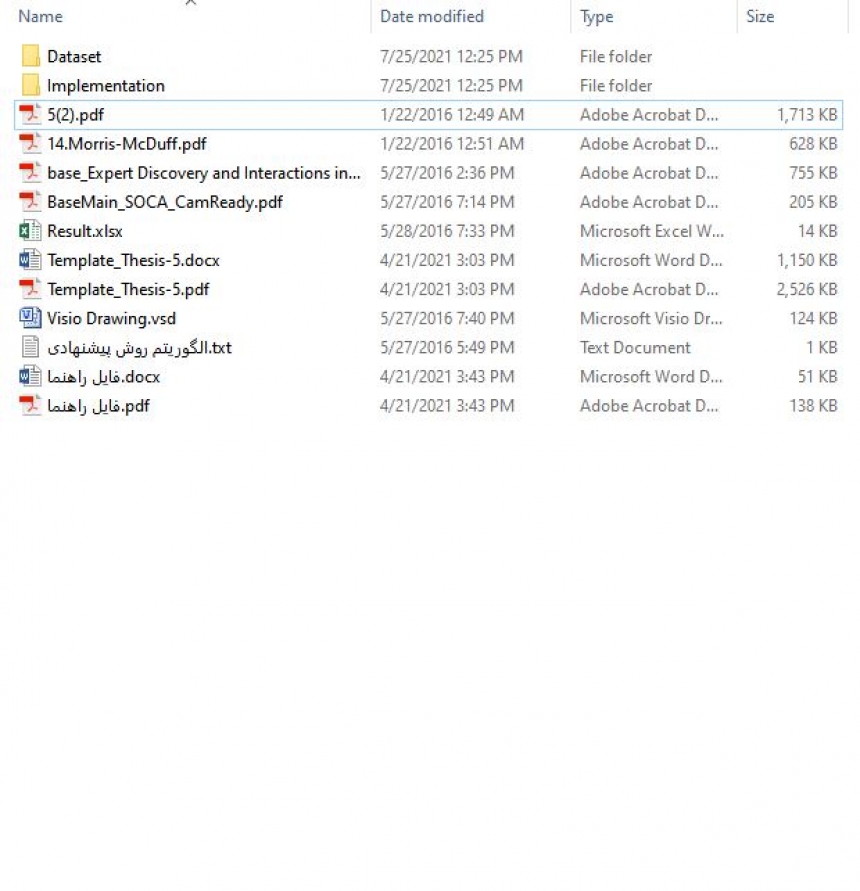Select base_Expert Discovery and Interactions file name
The image size is (860, 891).
coord(204,173)
